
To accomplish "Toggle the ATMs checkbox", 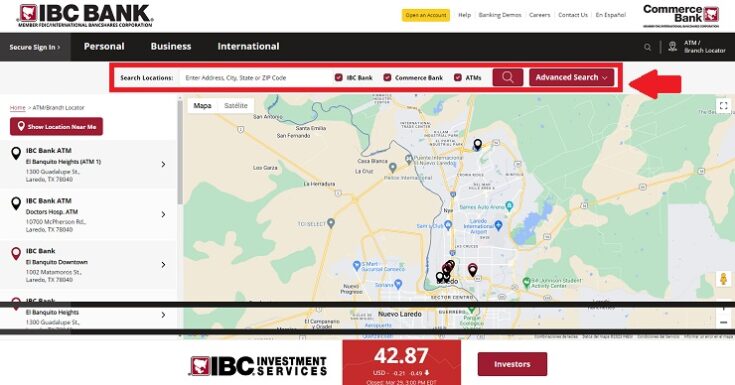I will pyautogui.click(x=458, y=77).
